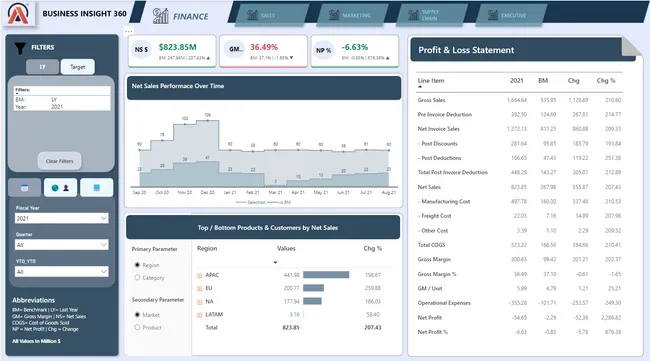Click the Net Profit -6.63% card value

coord(355,47)
